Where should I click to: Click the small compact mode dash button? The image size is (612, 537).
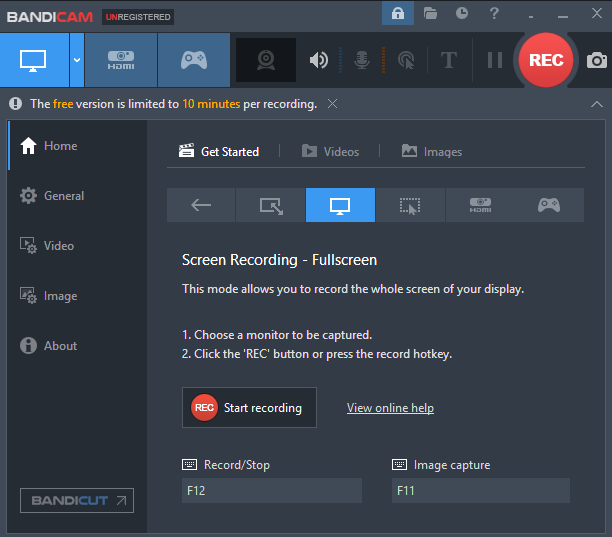point(531,17)
